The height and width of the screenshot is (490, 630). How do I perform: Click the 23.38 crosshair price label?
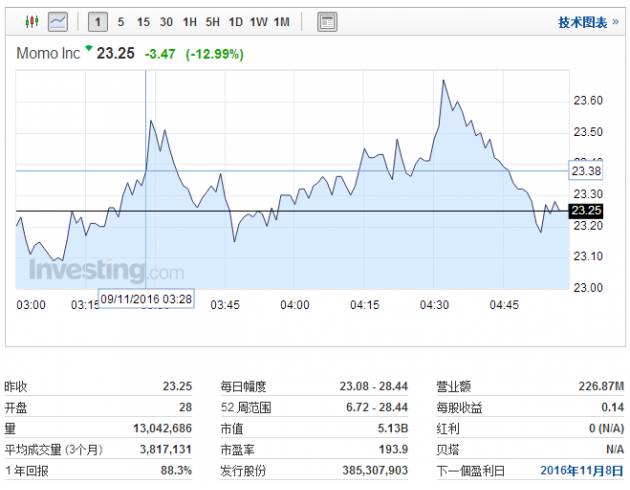pos(586,171)
